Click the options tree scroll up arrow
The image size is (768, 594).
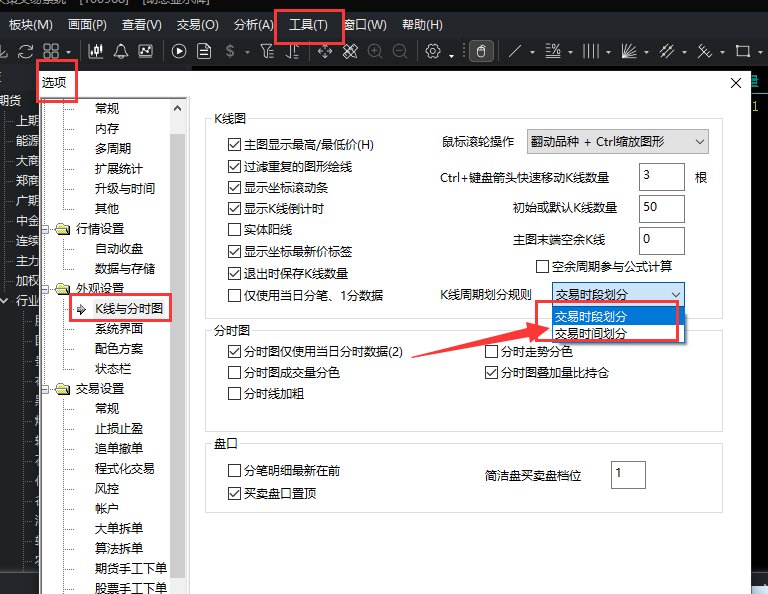(x=178, y=109)
